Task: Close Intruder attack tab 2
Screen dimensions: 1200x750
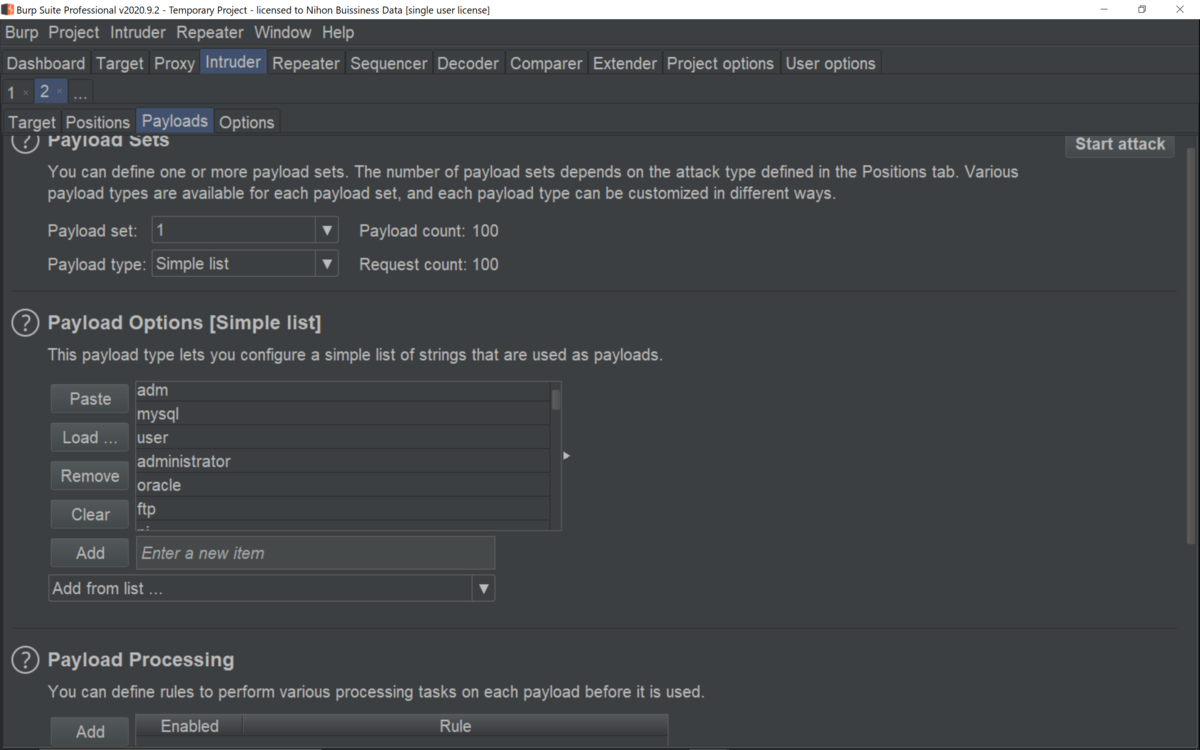Action: click(59, 92)
